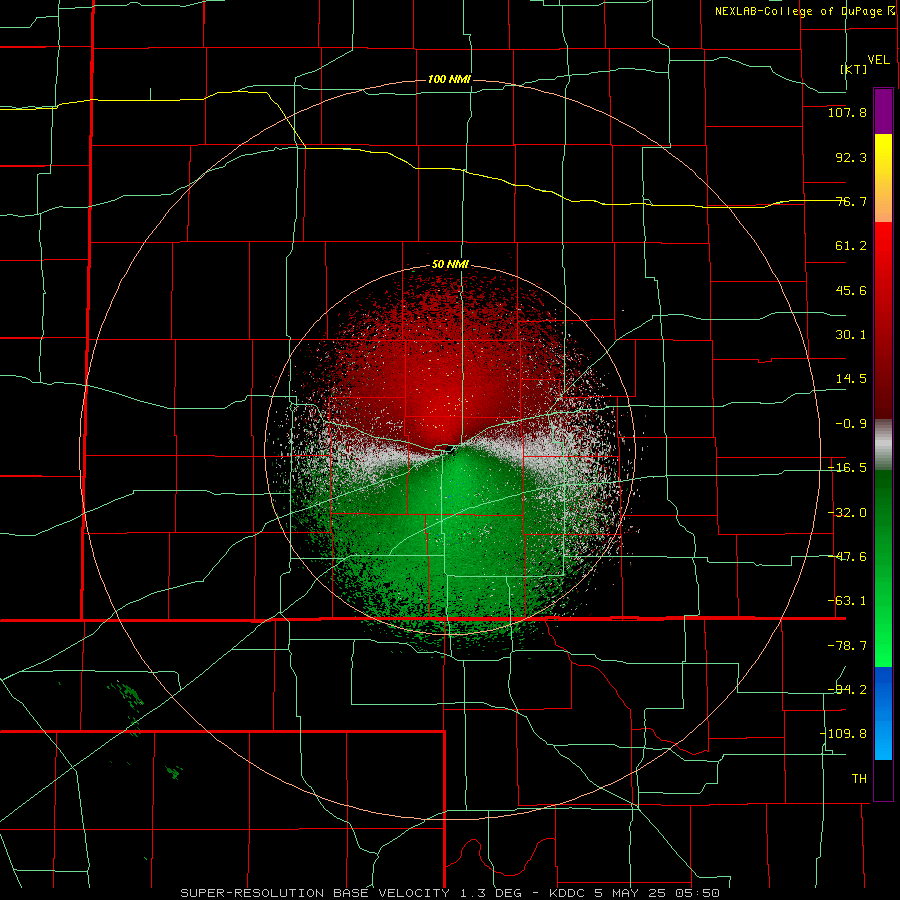Click the 45.6 velocity scale value

coord(851,290)
